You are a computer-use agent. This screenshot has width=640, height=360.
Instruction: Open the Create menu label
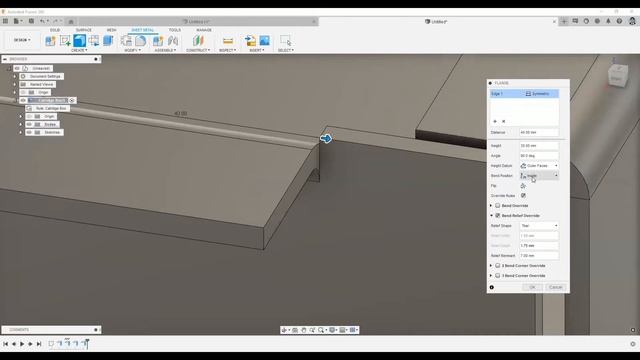pos(79,50)
